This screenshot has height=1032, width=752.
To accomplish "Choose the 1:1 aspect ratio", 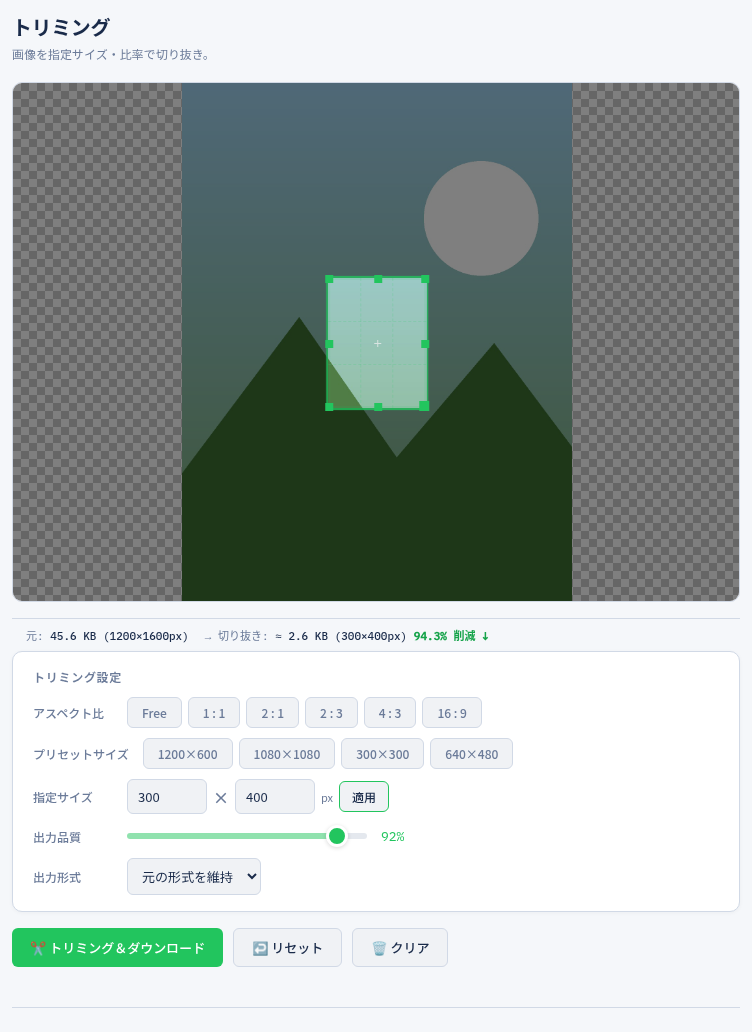I will [x=214, y=713].
